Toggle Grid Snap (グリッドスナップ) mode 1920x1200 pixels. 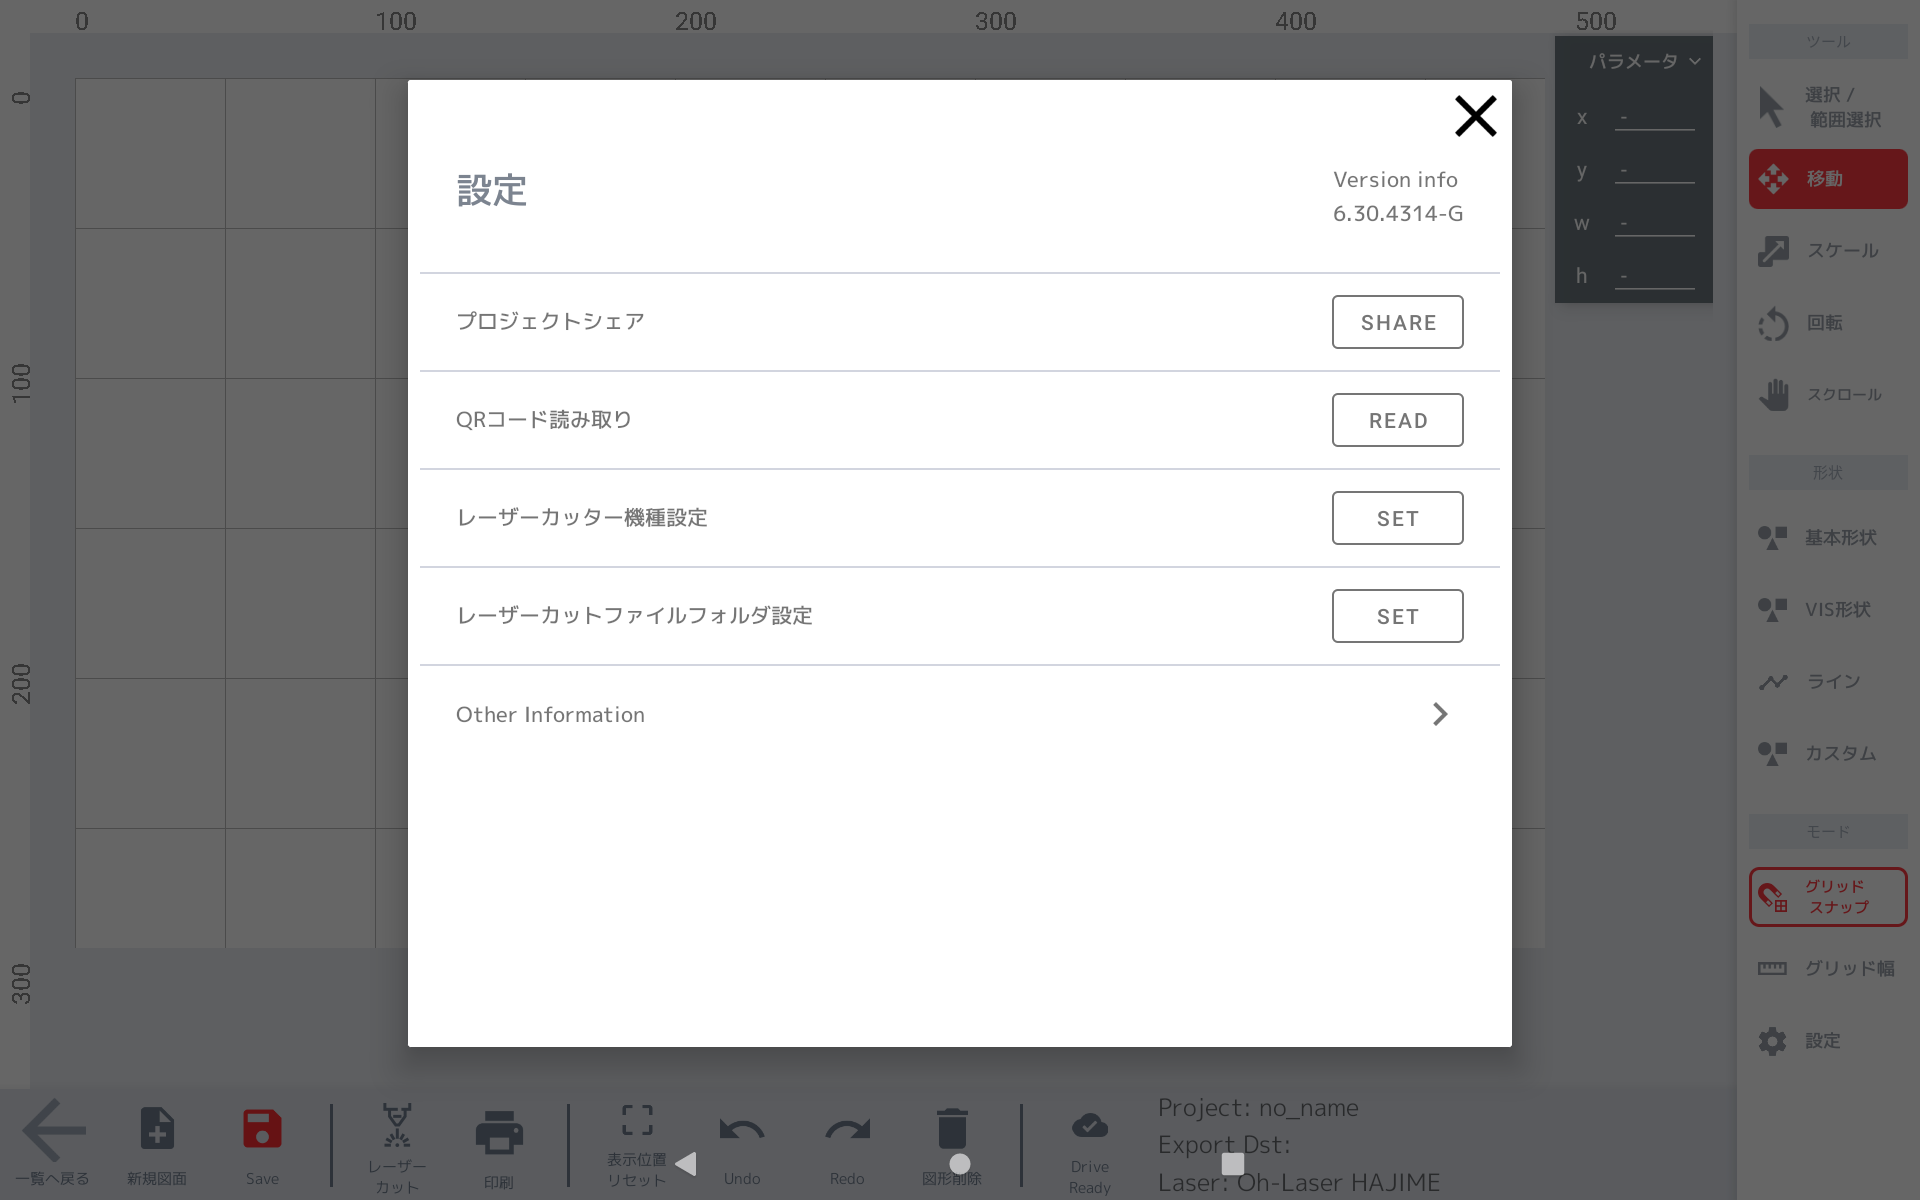(1827, 897)
